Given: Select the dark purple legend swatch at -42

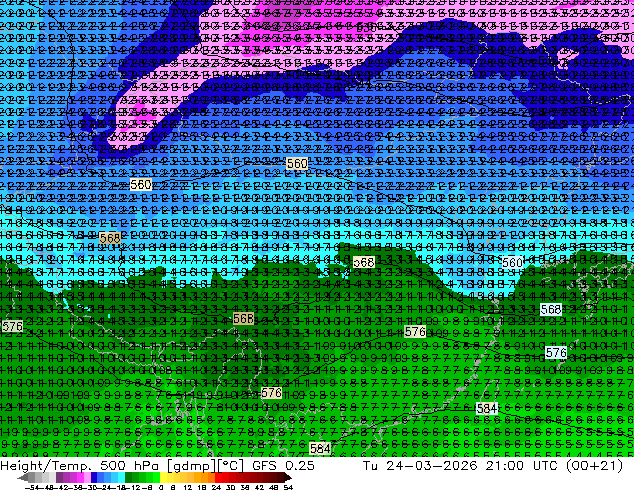Looking at the screenshot, I should click(59, 478).
